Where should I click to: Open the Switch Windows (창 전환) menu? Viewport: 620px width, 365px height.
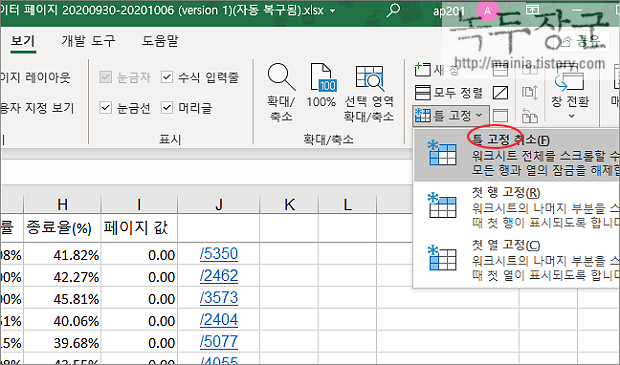[570, 93]
